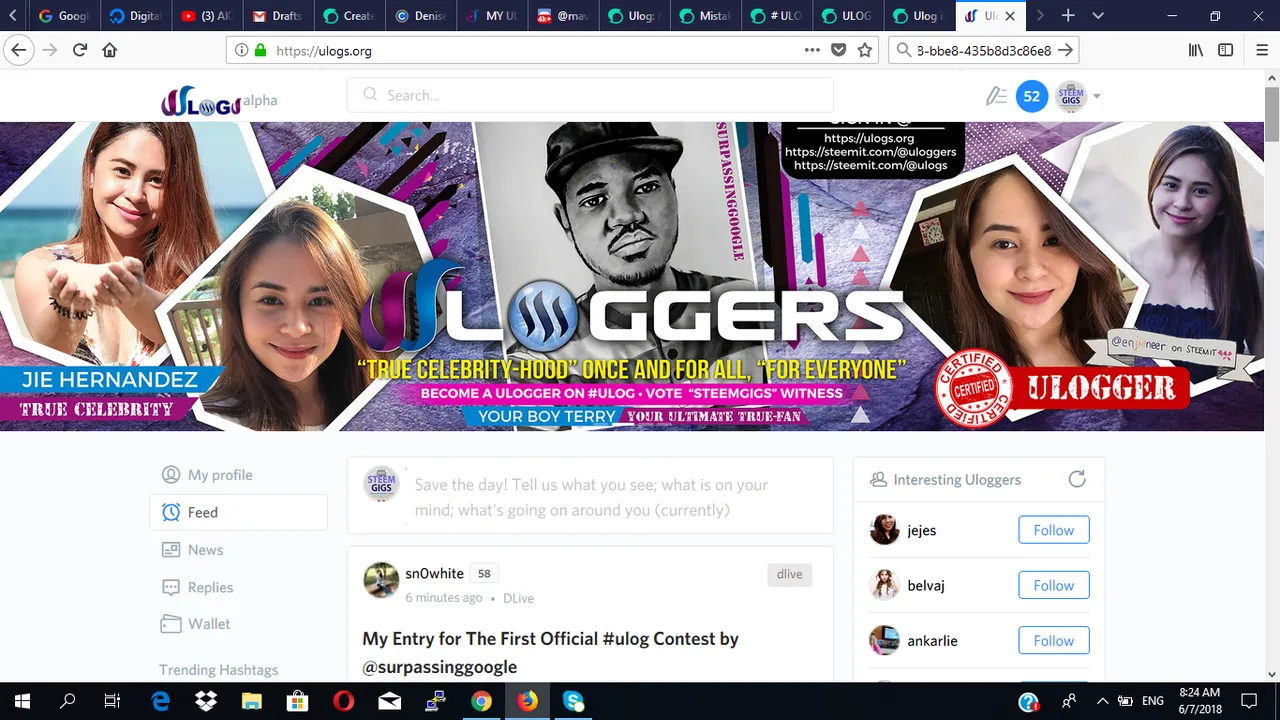Open the Windows Action Center
The height and width of the screenshot is (720, 1280).
click(1249, 701)
